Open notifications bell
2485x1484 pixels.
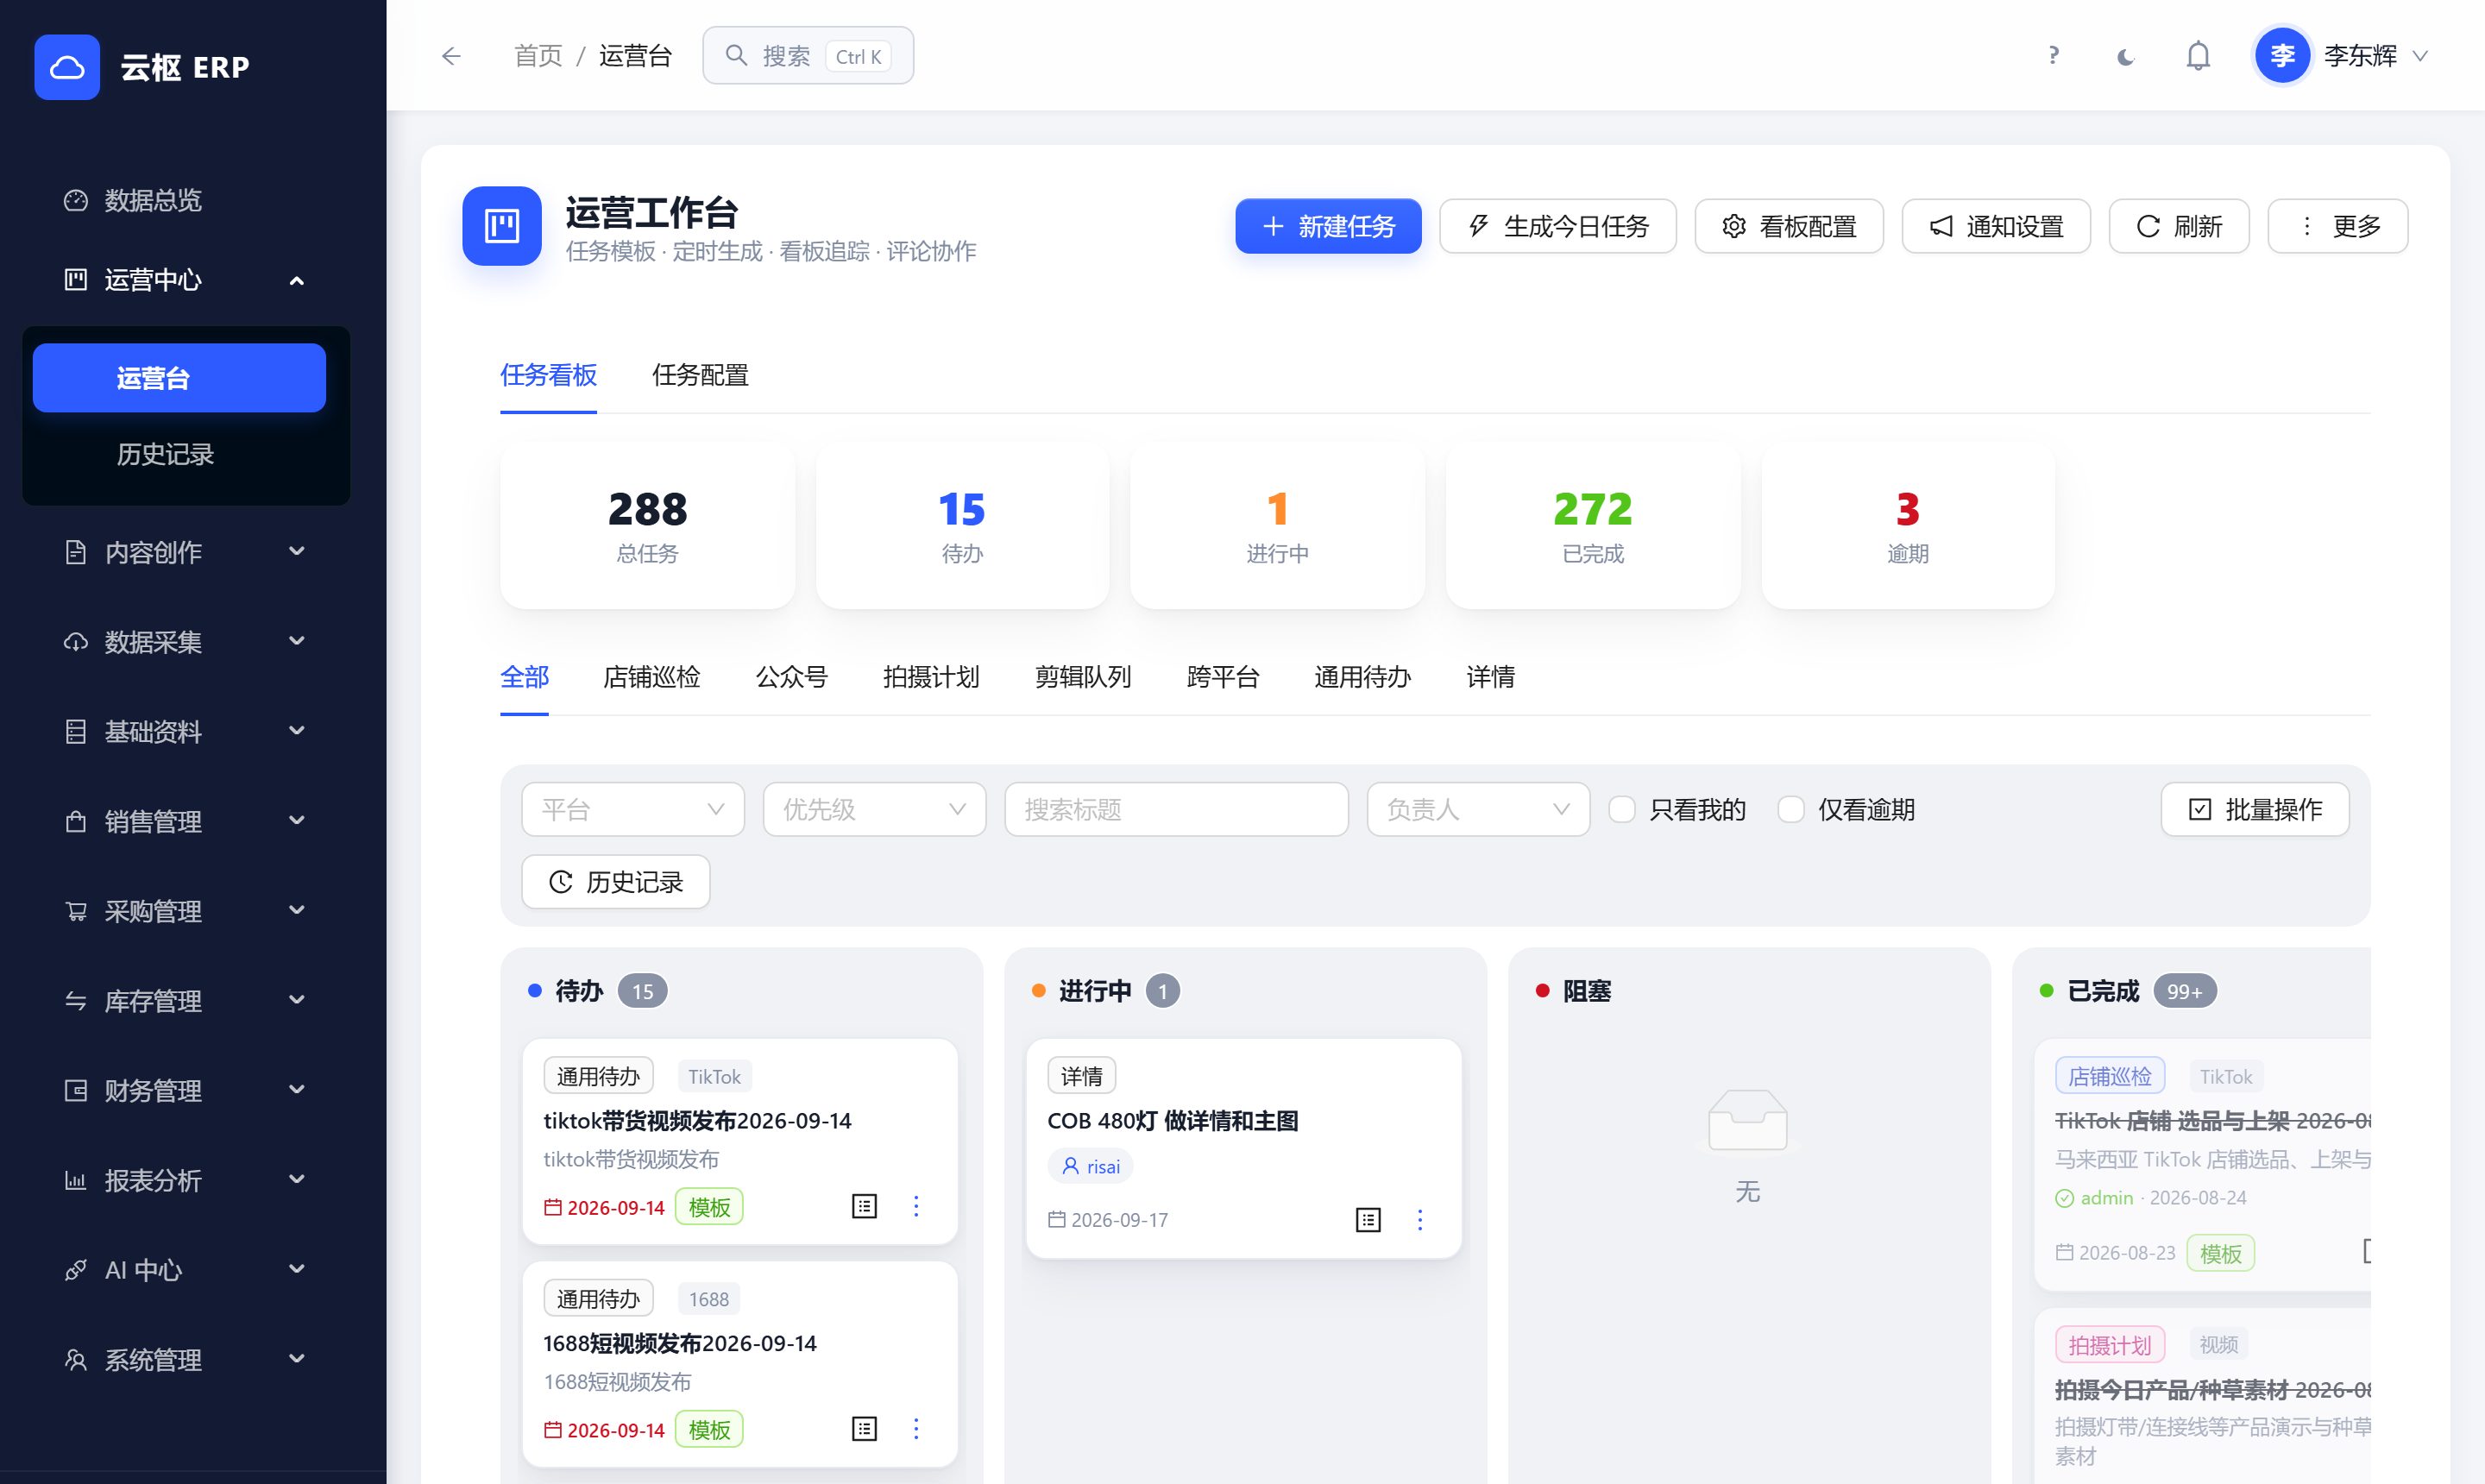coord(2198,56)
